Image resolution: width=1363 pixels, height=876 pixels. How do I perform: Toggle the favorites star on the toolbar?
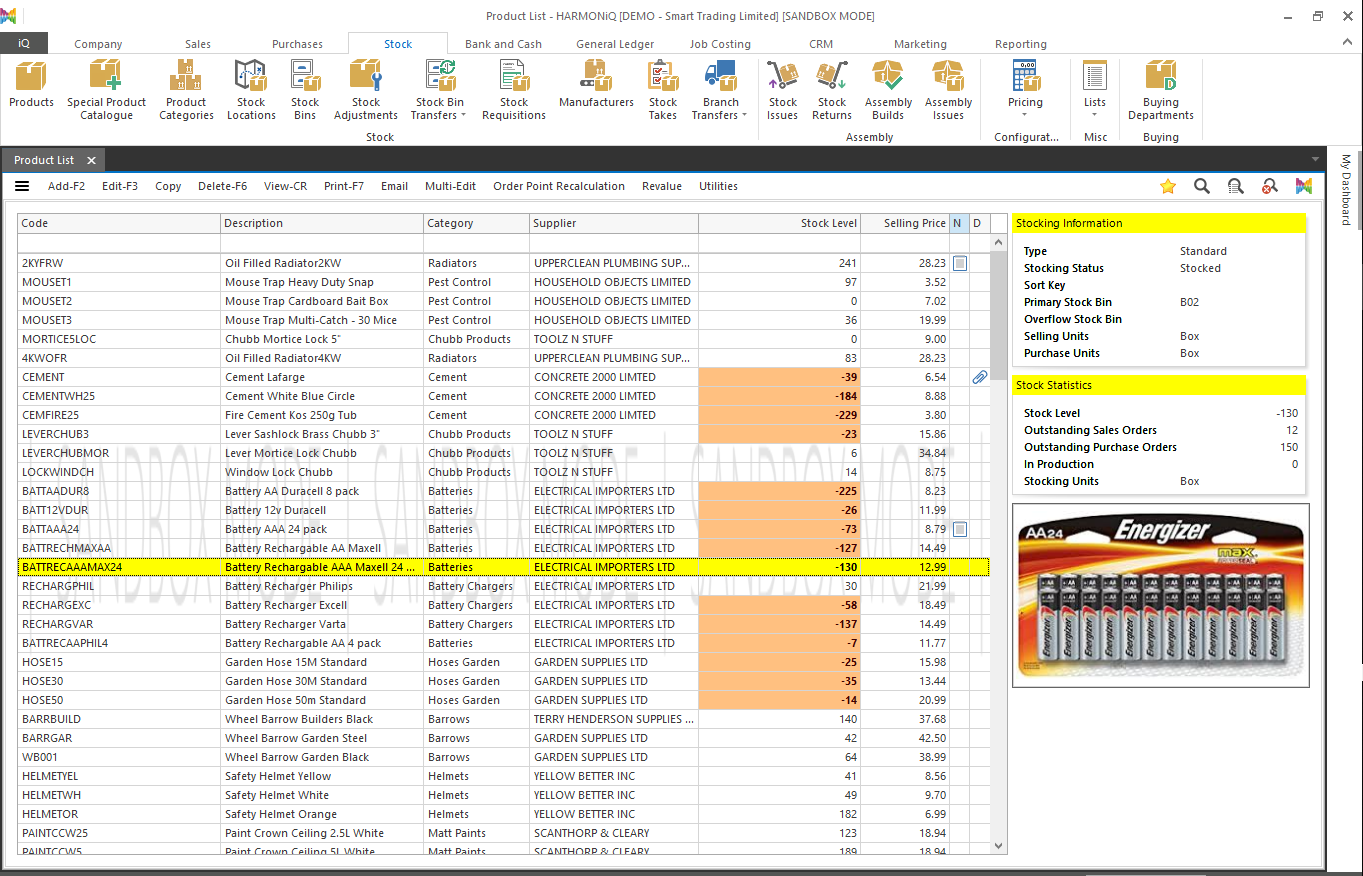pyautogui.click(x=1167, y=186)
